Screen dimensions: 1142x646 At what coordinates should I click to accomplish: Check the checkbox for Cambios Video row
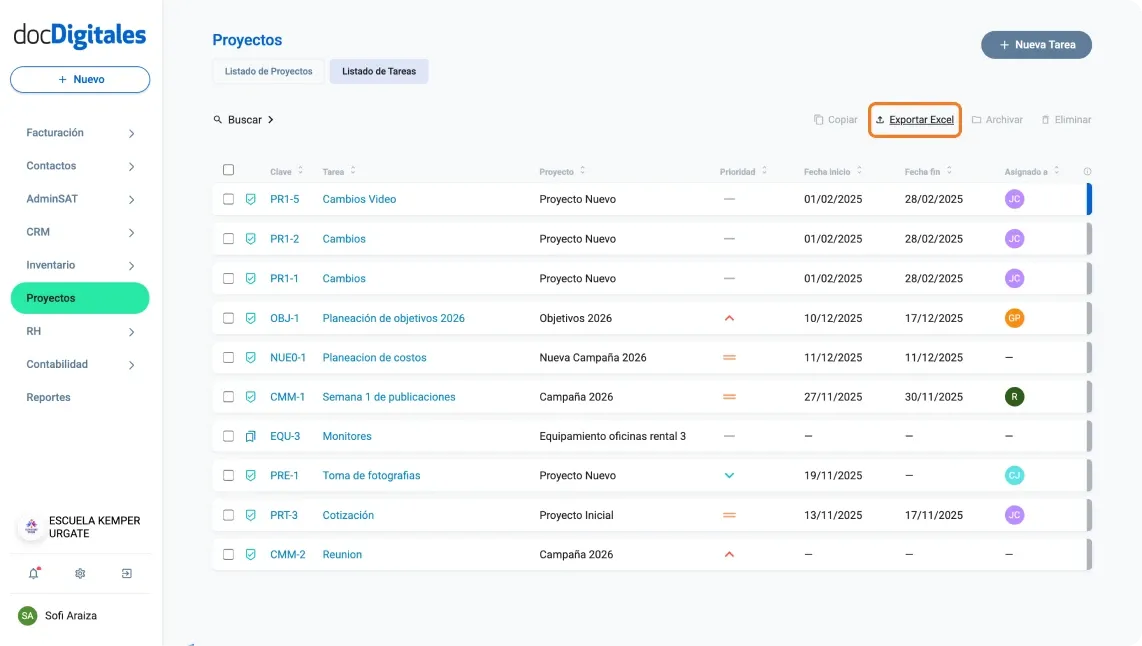click(228, 199)
